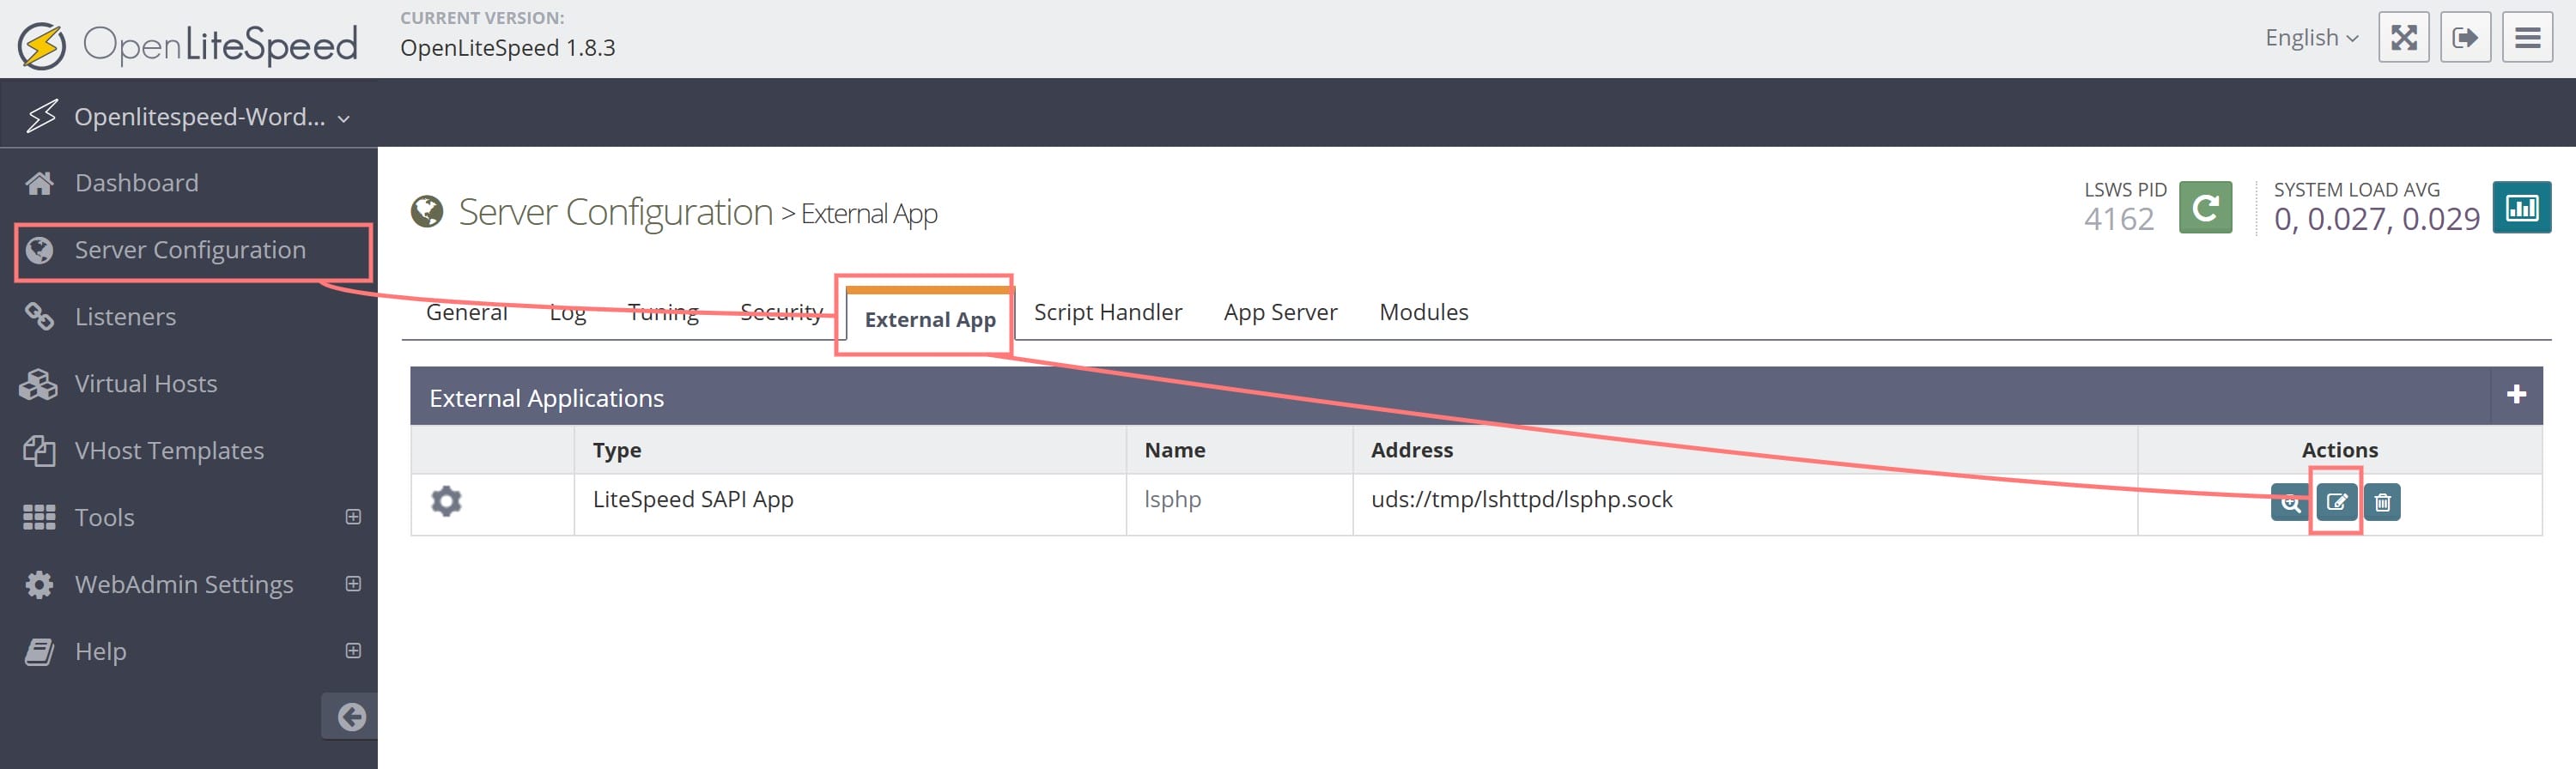Switch to the Security tab

[x=782, y=312]
